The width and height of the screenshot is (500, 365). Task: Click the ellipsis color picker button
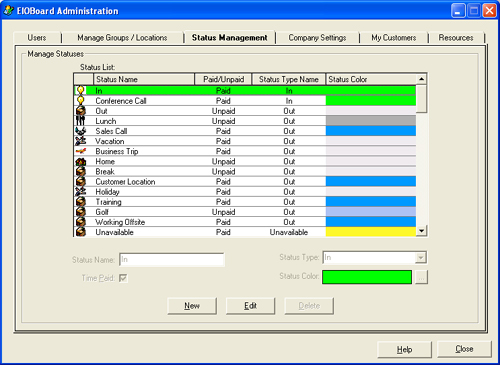421,277
